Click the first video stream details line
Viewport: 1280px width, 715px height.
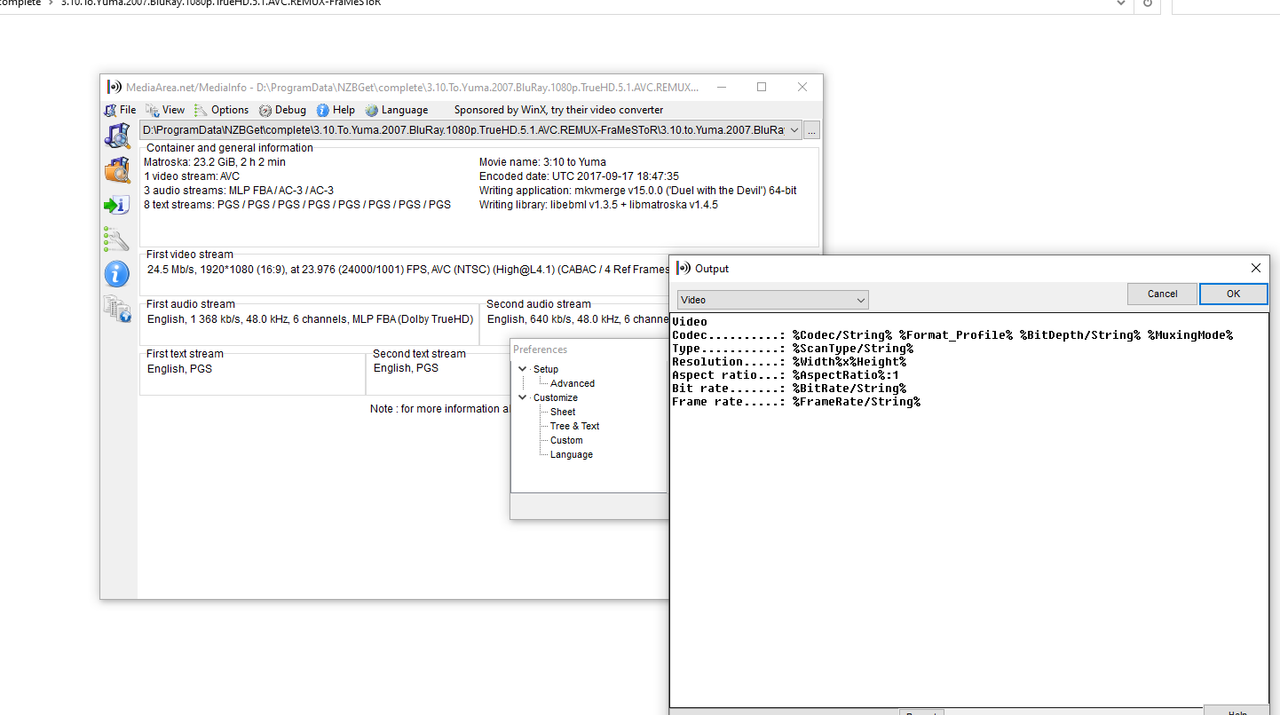tap(408, 269)
